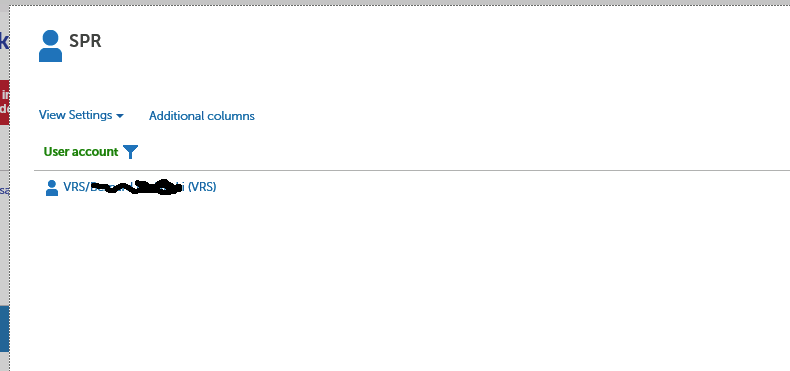Click the dark blue block at bottom left
This screenshot has height=371, width=790.
click(x=5, y=328)
